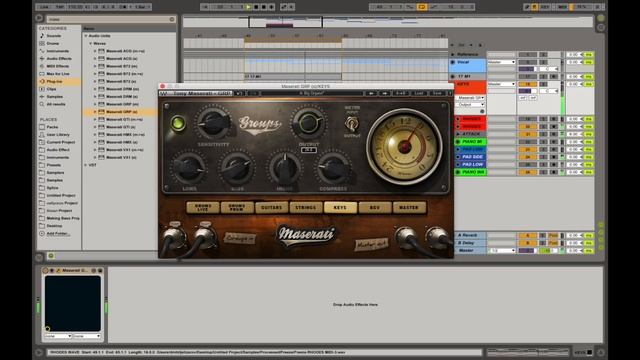
Task: Toggle the B Delay return activator
Action: tap(527, 243)
